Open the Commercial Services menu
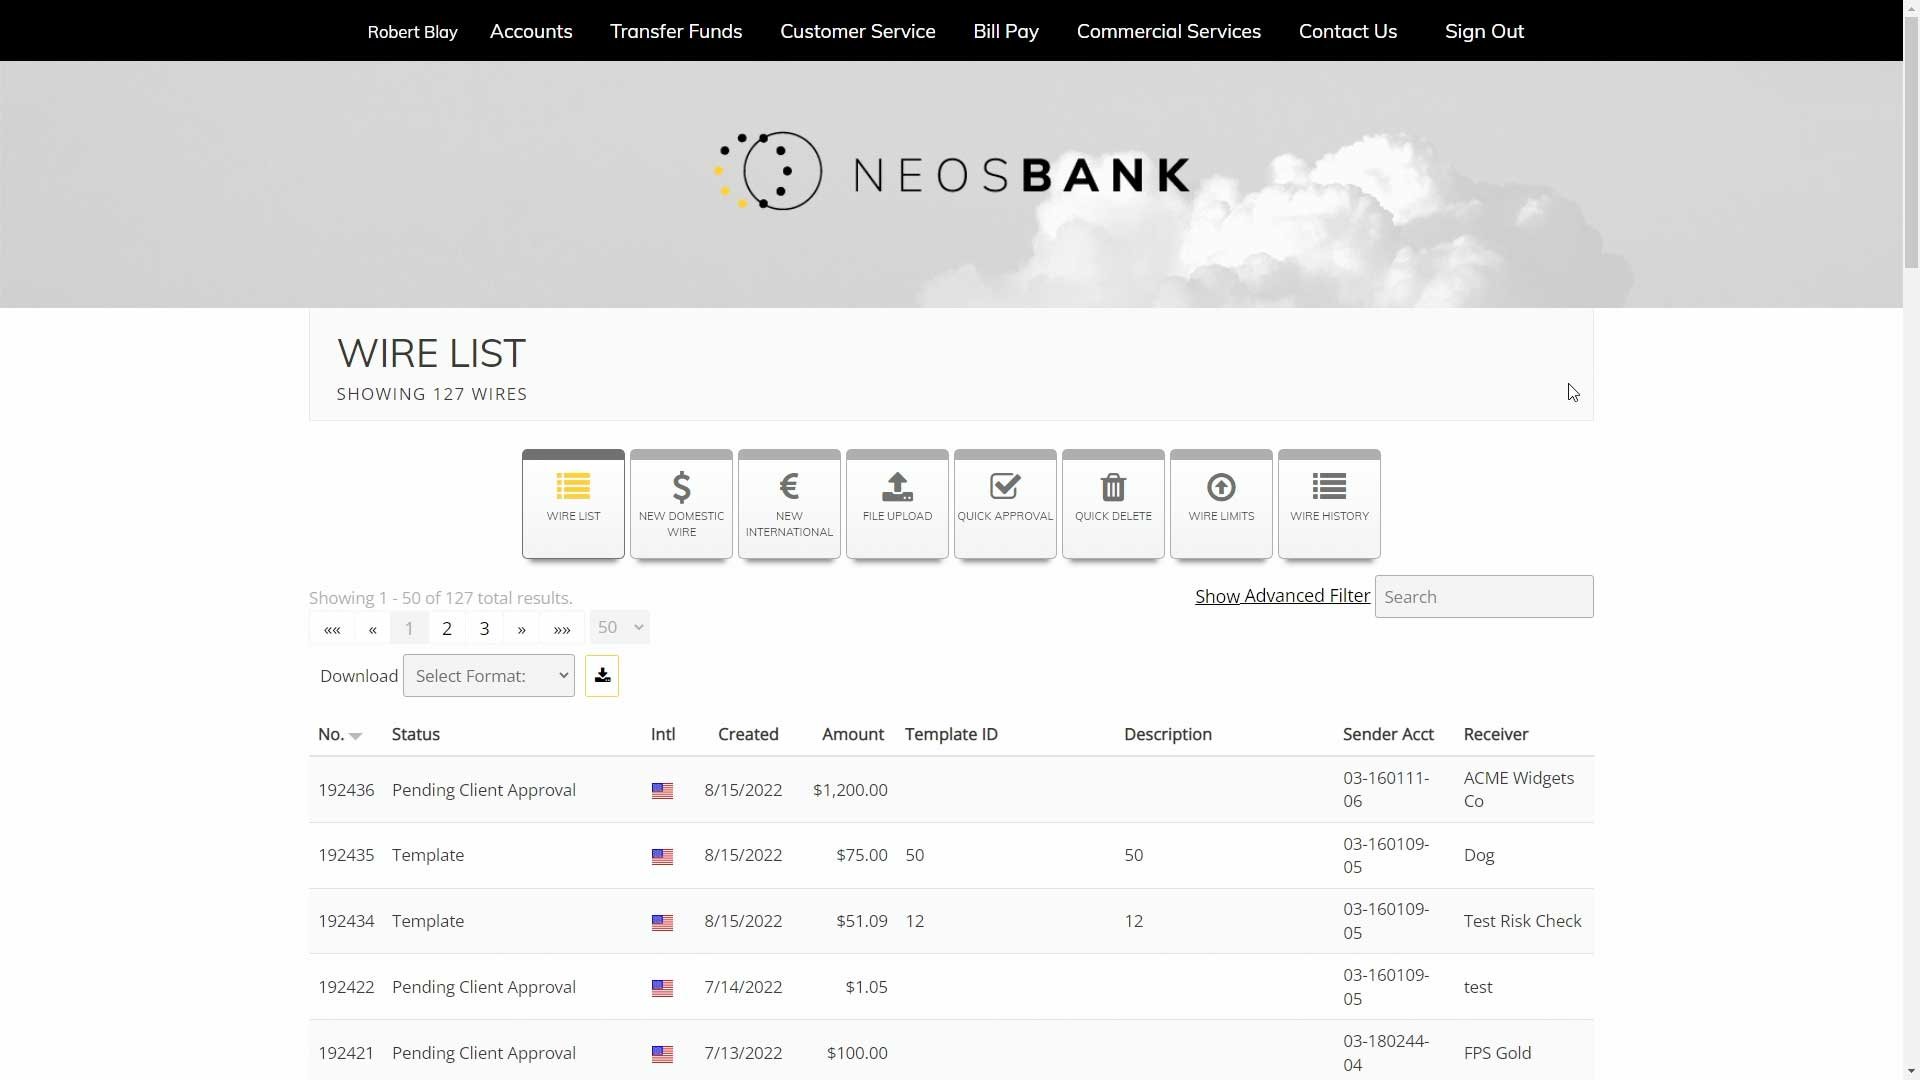This screenshot has width=1920, height=1080. (1168, 31)
